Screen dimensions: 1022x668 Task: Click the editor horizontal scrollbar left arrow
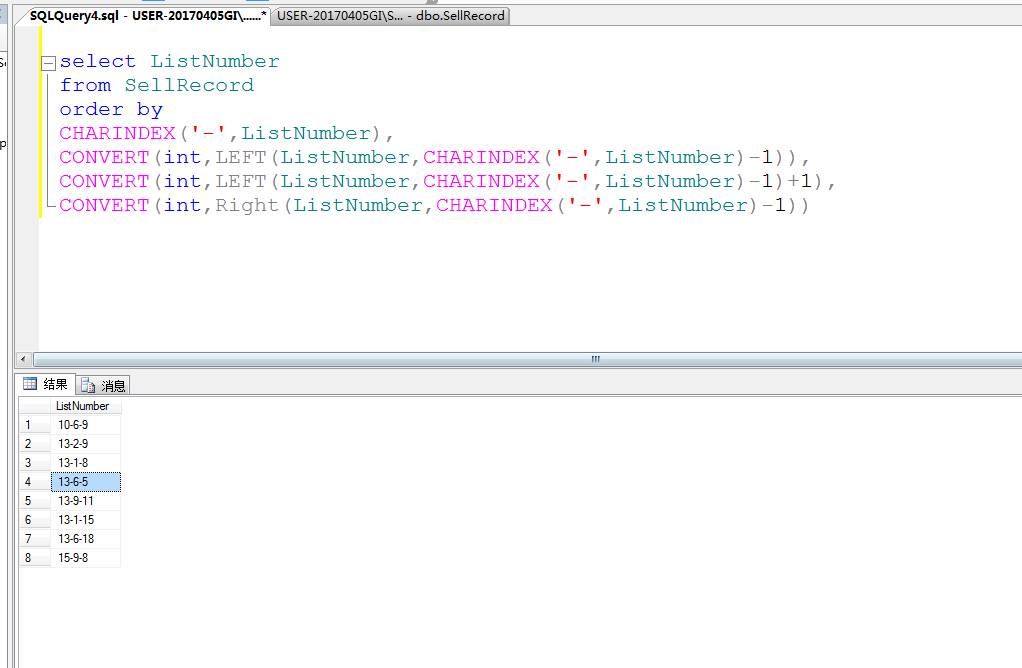click(23, 359)
